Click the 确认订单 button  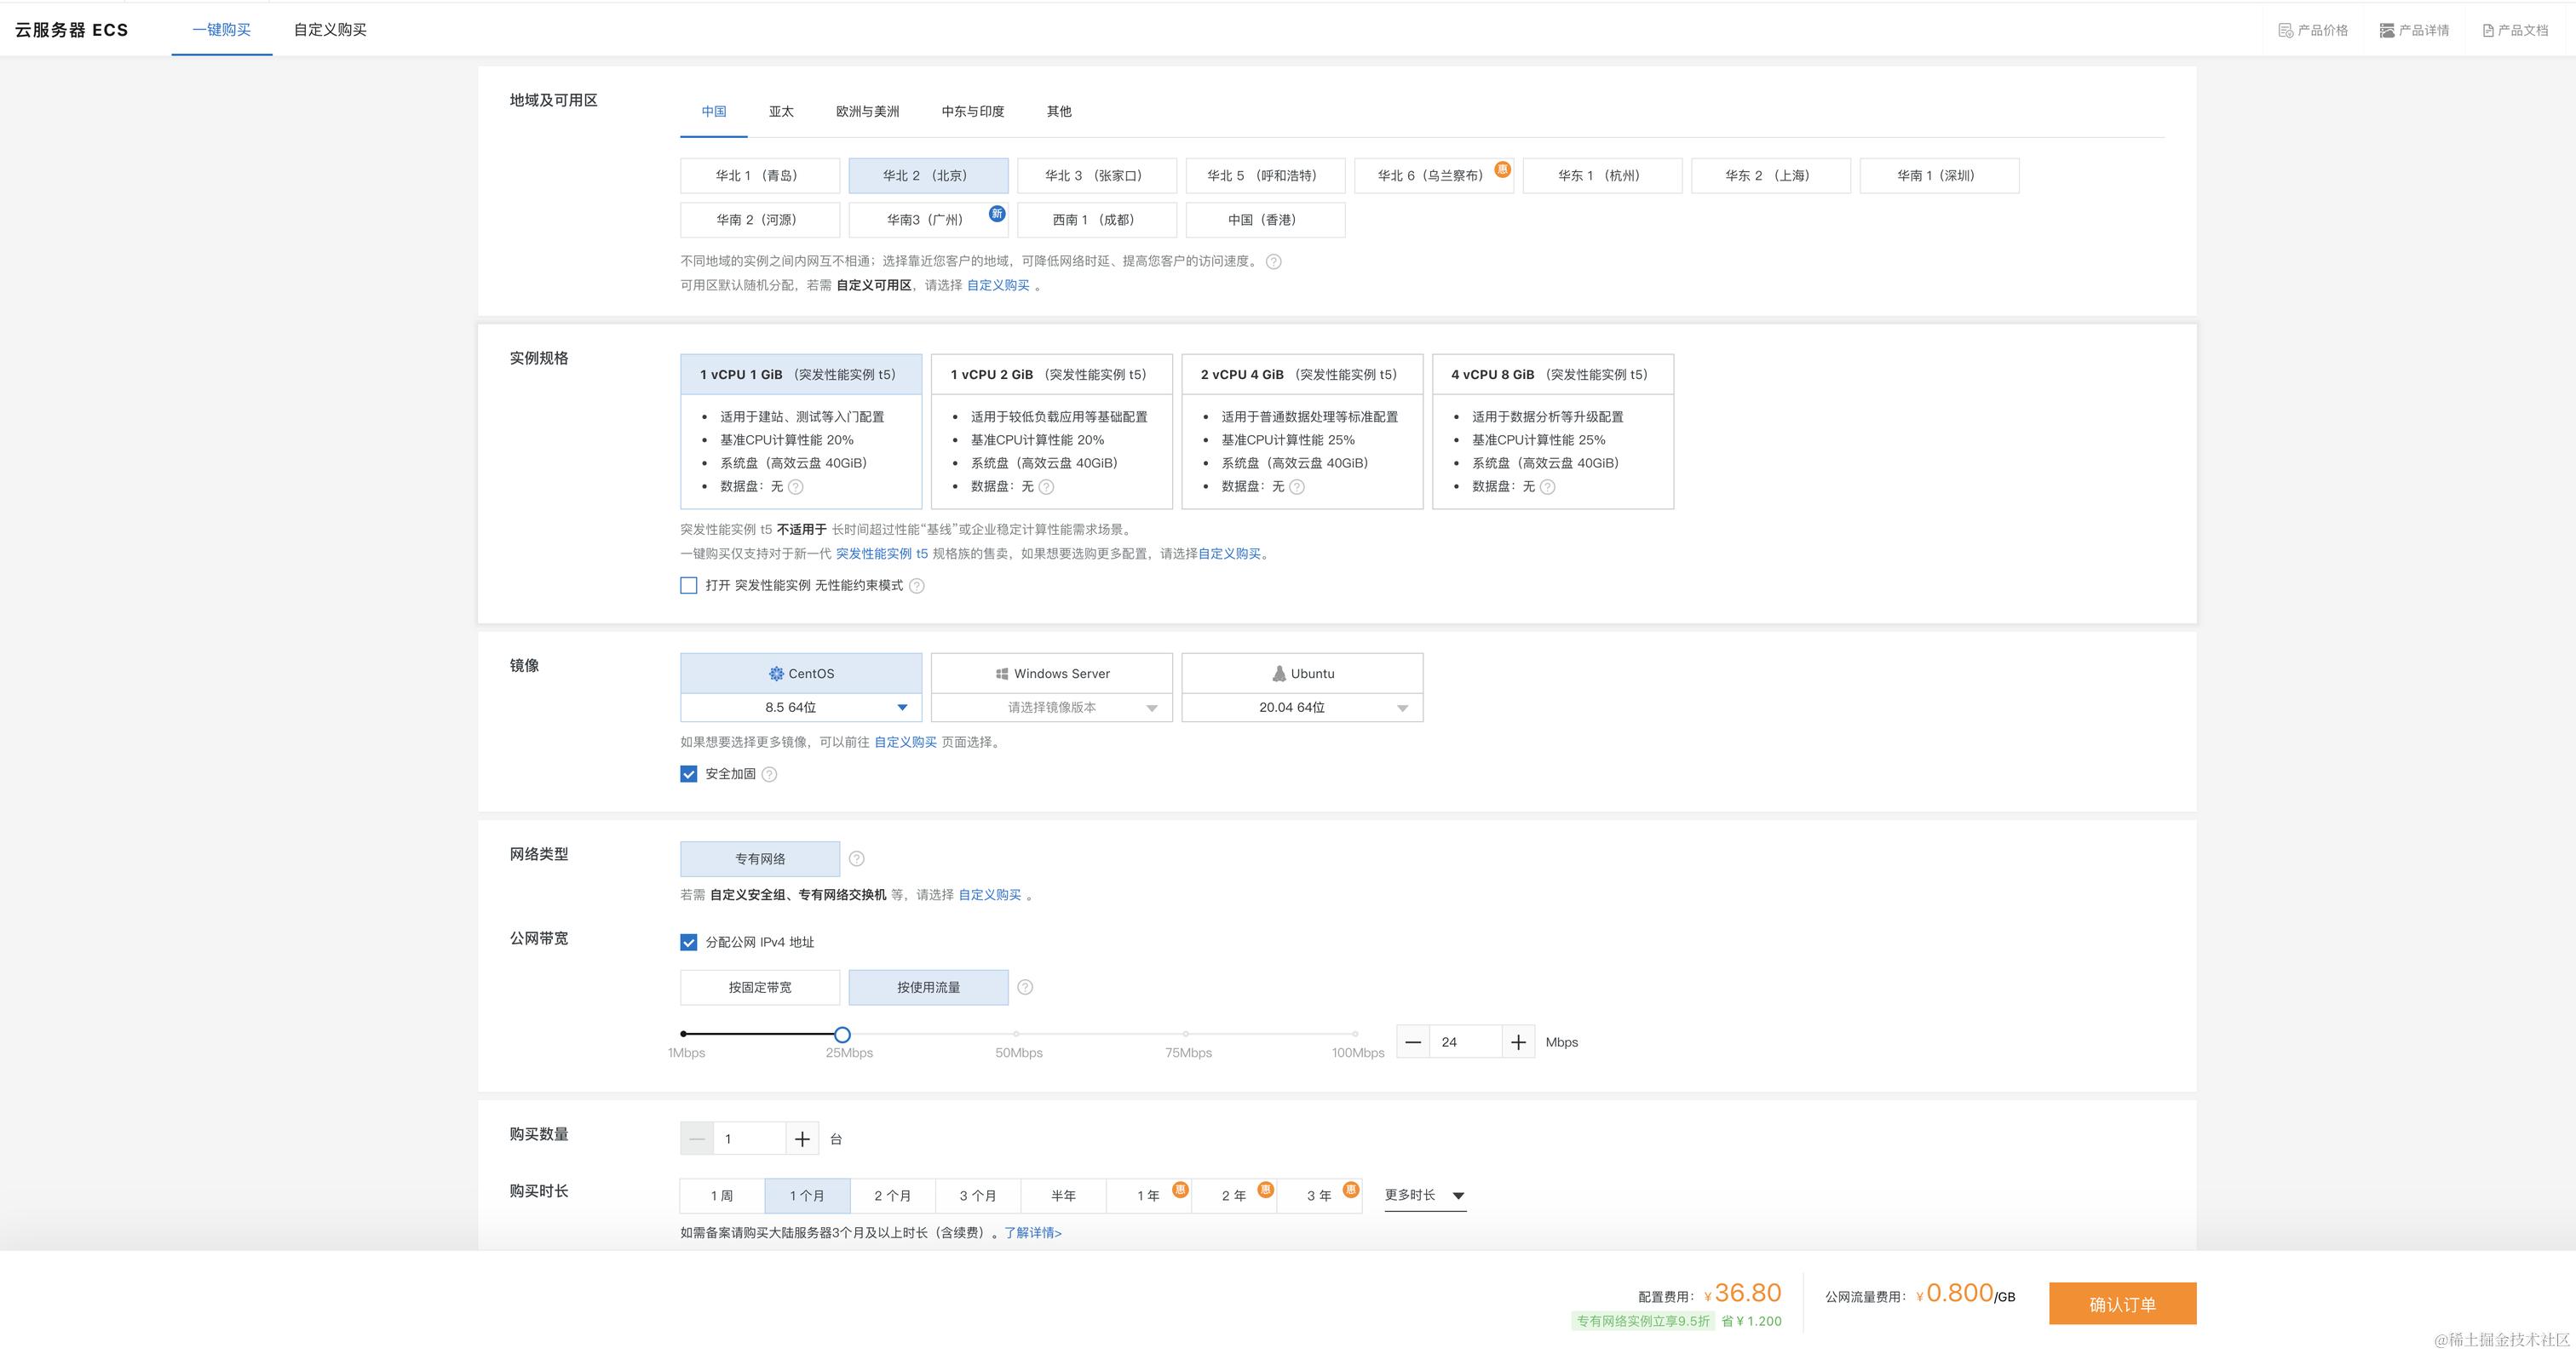tap(2122, 1304)
